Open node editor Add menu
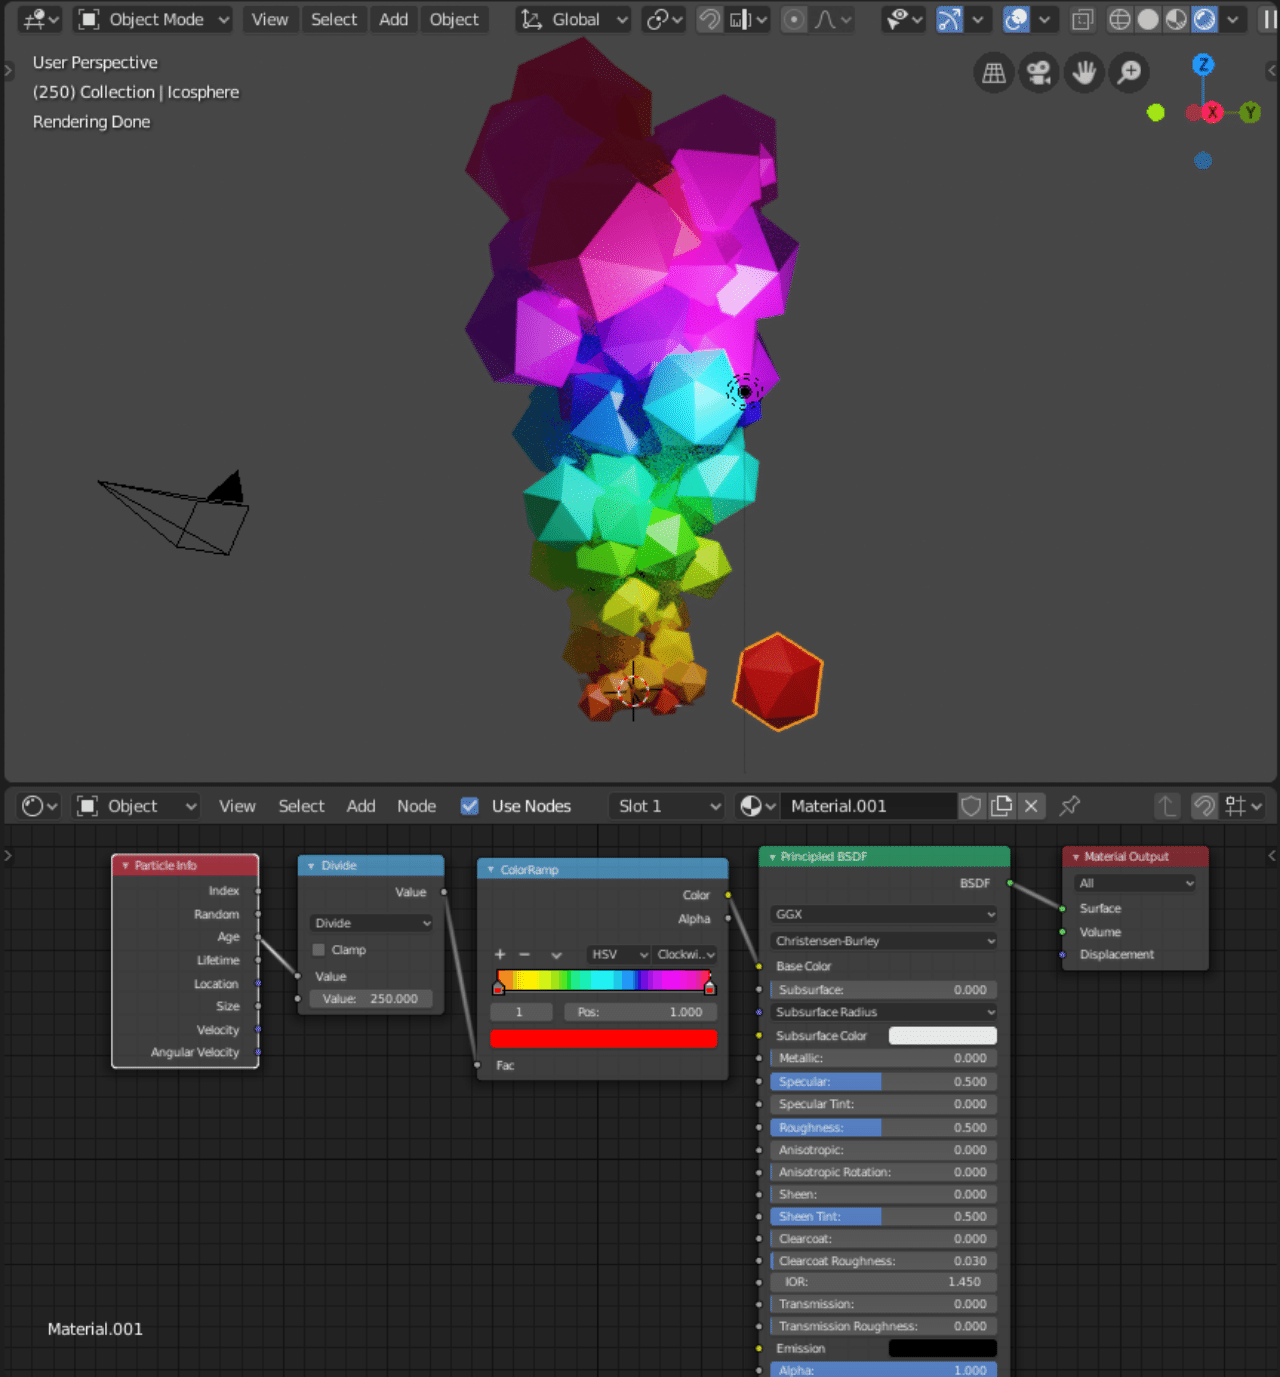Image resolution: width=1280 pixels, height=1377 pixels. coord(361,806)
